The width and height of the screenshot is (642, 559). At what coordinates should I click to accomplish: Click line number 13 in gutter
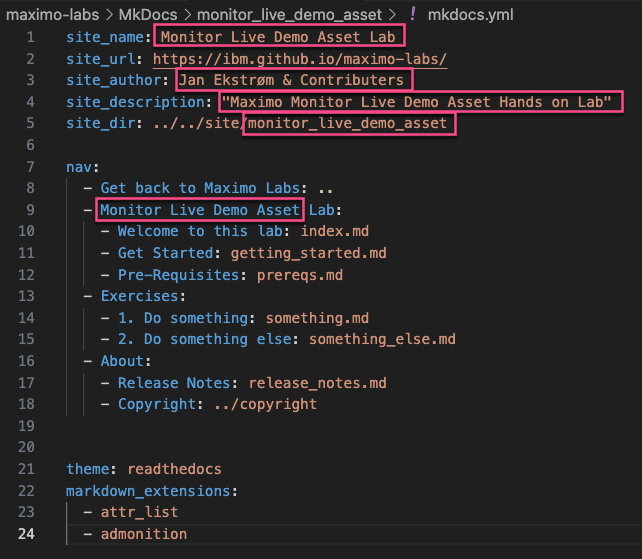click(26, 296)
